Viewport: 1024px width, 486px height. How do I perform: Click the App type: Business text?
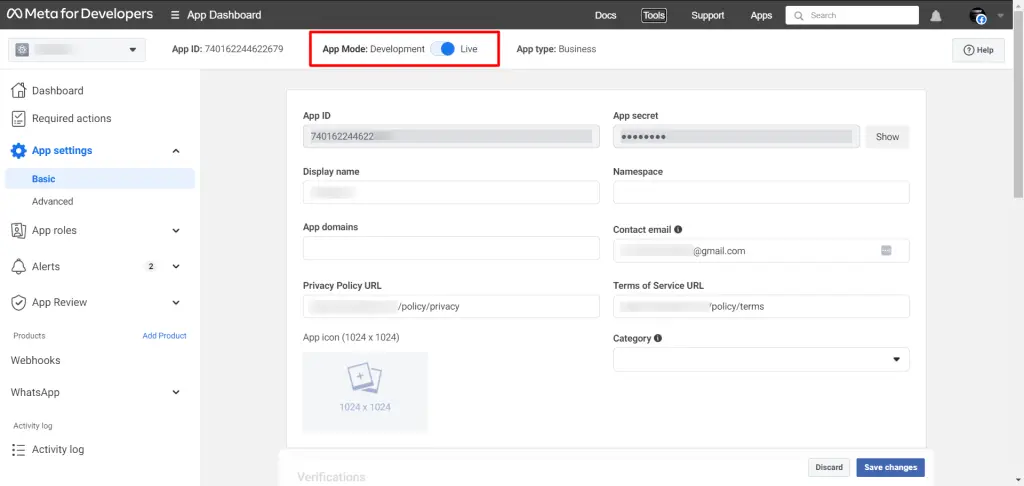click(x=556, y=49)
